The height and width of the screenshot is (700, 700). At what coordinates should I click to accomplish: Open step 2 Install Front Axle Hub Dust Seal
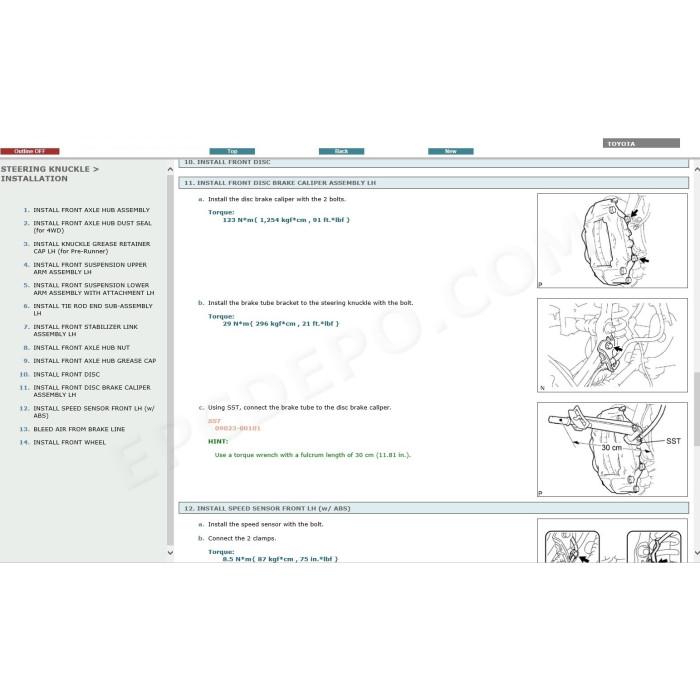92,227
